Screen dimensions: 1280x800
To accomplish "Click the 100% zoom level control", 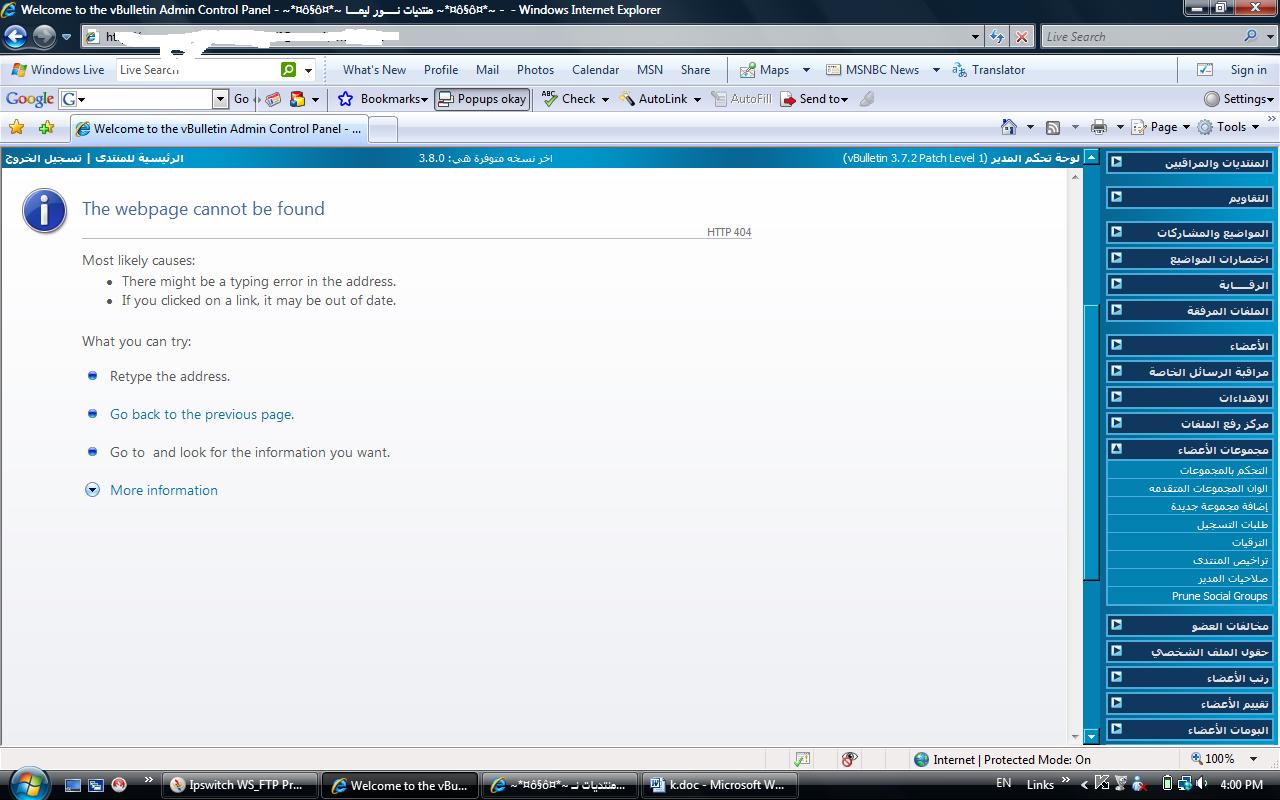I will point(1220,759).
